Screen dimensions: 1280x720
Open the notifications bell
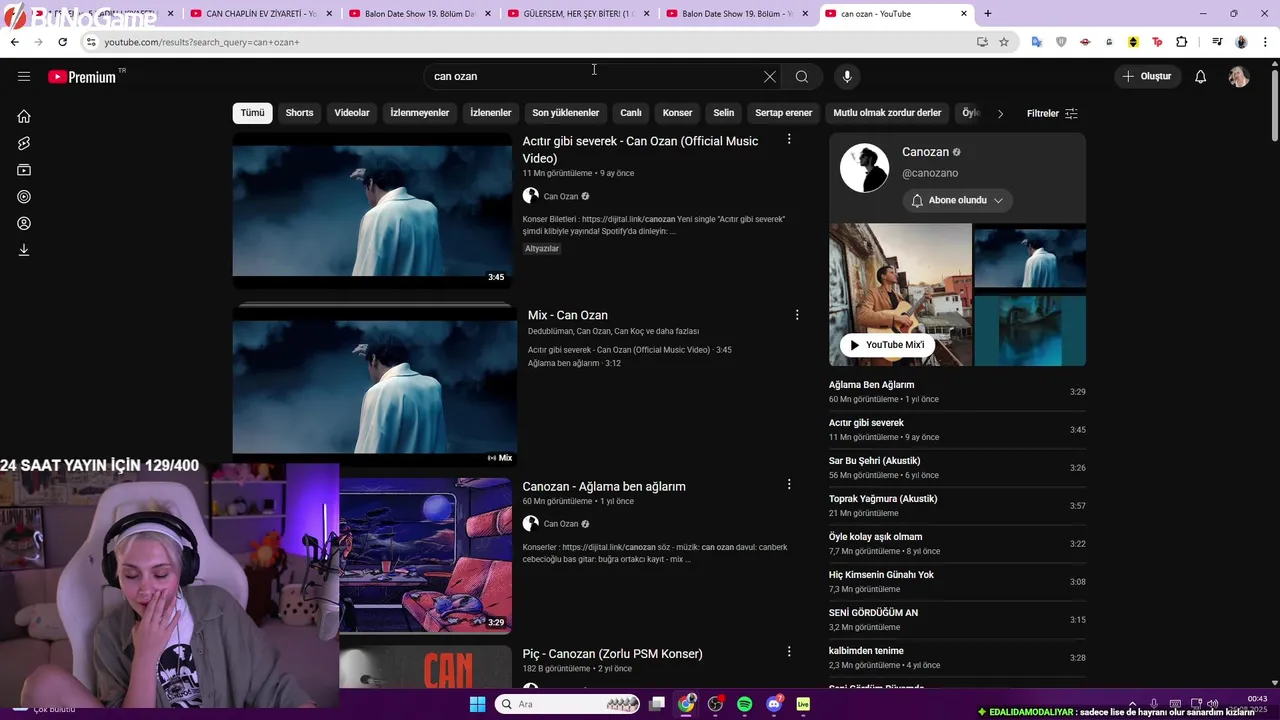coord(1201,77)
